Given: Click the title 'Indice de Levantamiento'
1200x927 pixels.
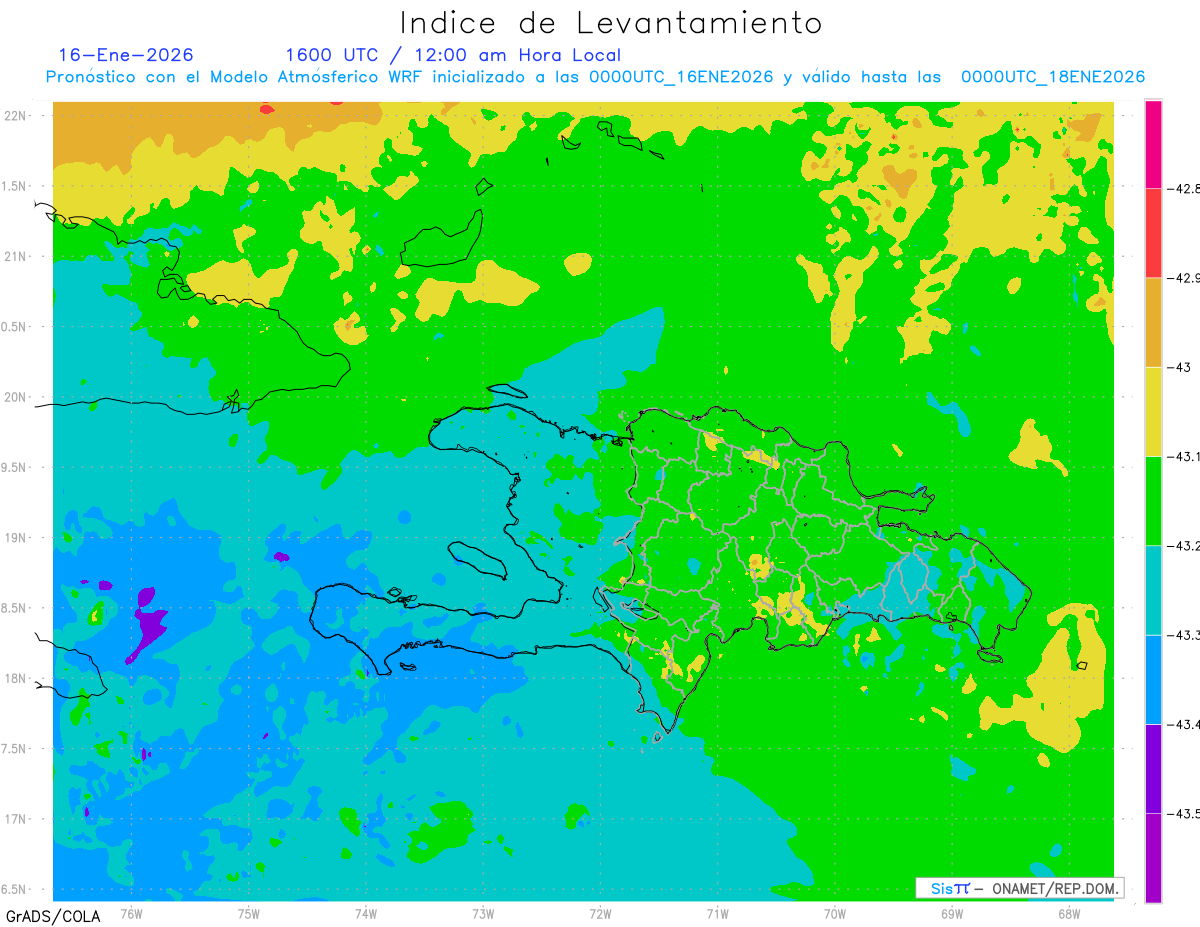Looking at the screenshot, I should click(x=611, y=23).
